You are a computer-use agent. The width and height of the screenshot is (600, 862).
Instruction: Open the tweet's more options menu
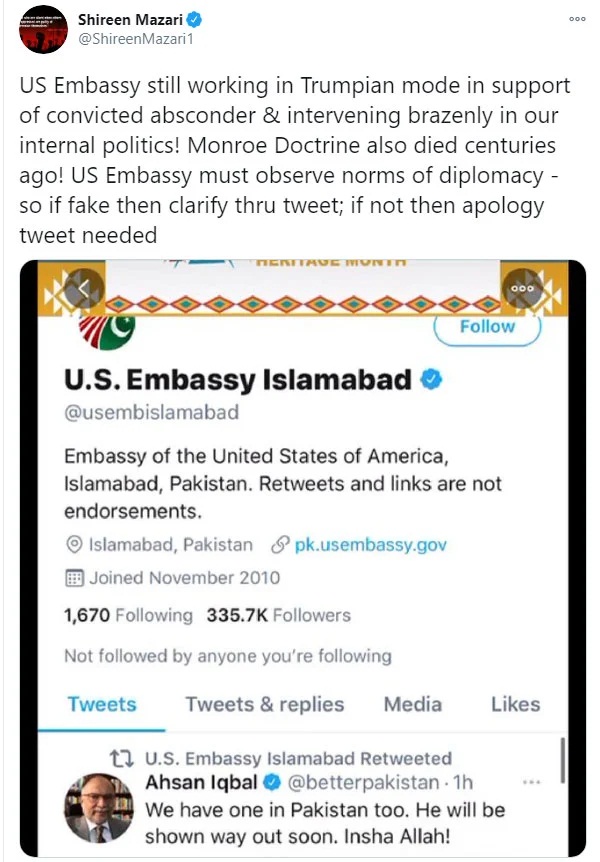point(577,19)
